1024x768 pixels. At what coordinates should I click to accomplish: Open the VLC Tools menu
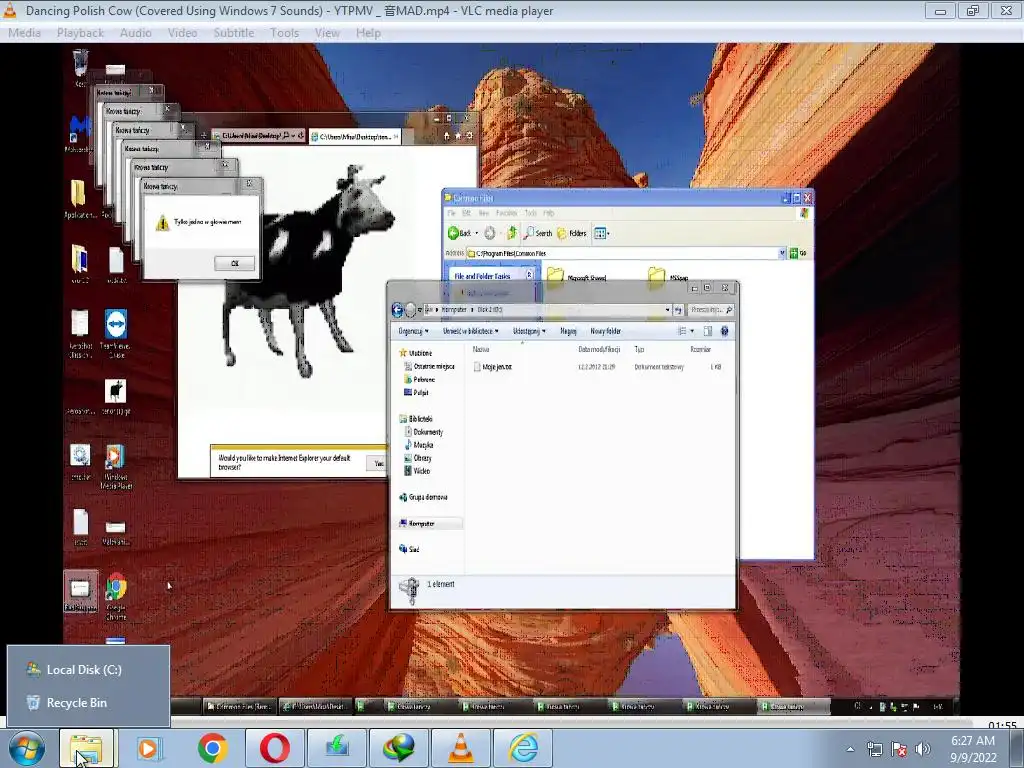point(284,33)
